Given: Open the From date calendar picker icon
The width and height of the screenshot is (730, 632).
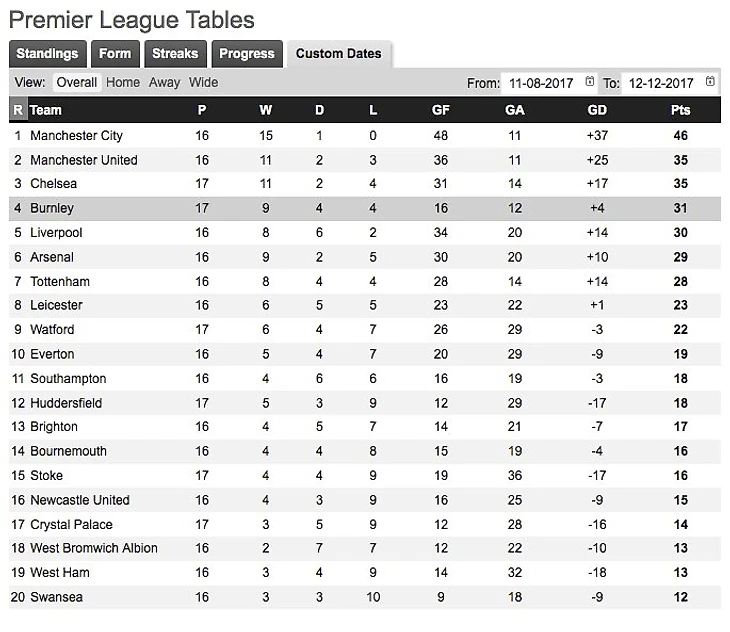Looking at the screenshot, I should click(590, 82).
